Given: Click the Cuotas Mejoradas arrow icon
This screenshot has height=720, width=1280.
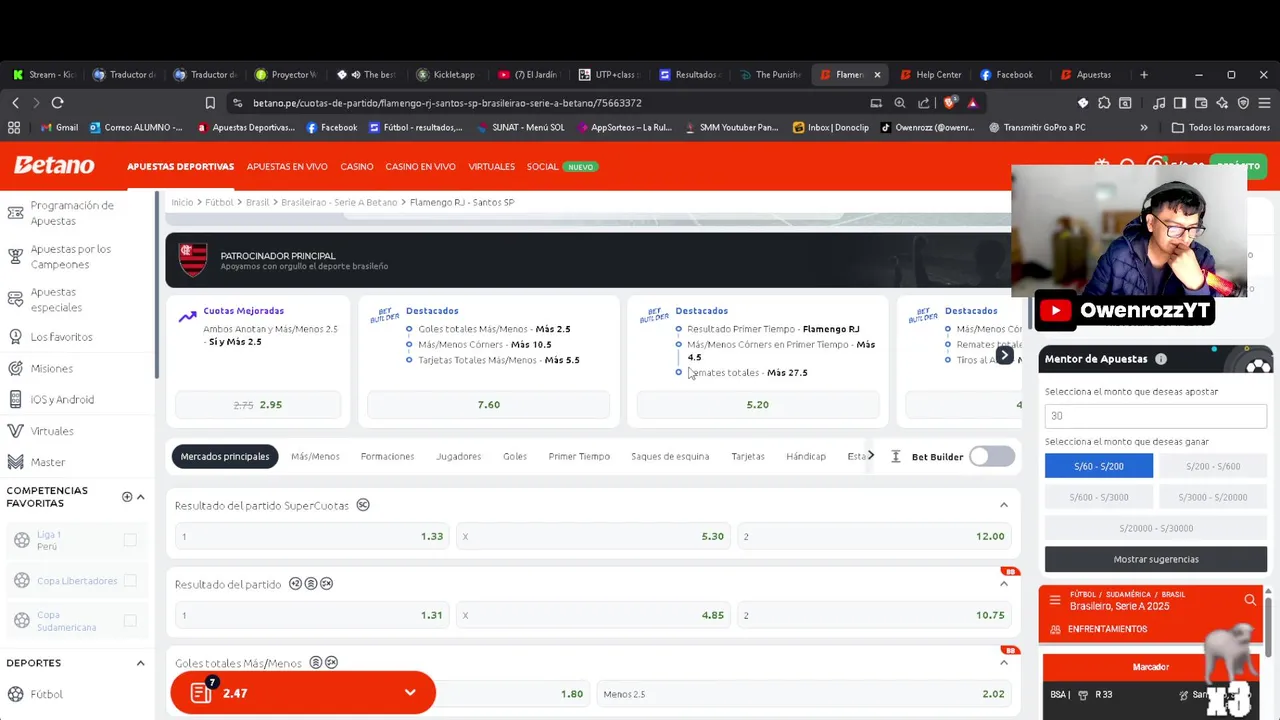Looking at the screenshot, I should [187, 317].
